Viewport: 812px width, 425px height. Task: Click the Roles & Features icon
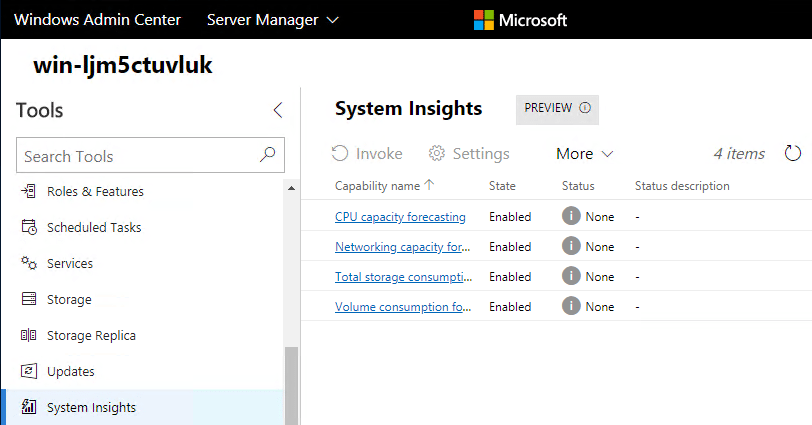[x=28, y=191]
